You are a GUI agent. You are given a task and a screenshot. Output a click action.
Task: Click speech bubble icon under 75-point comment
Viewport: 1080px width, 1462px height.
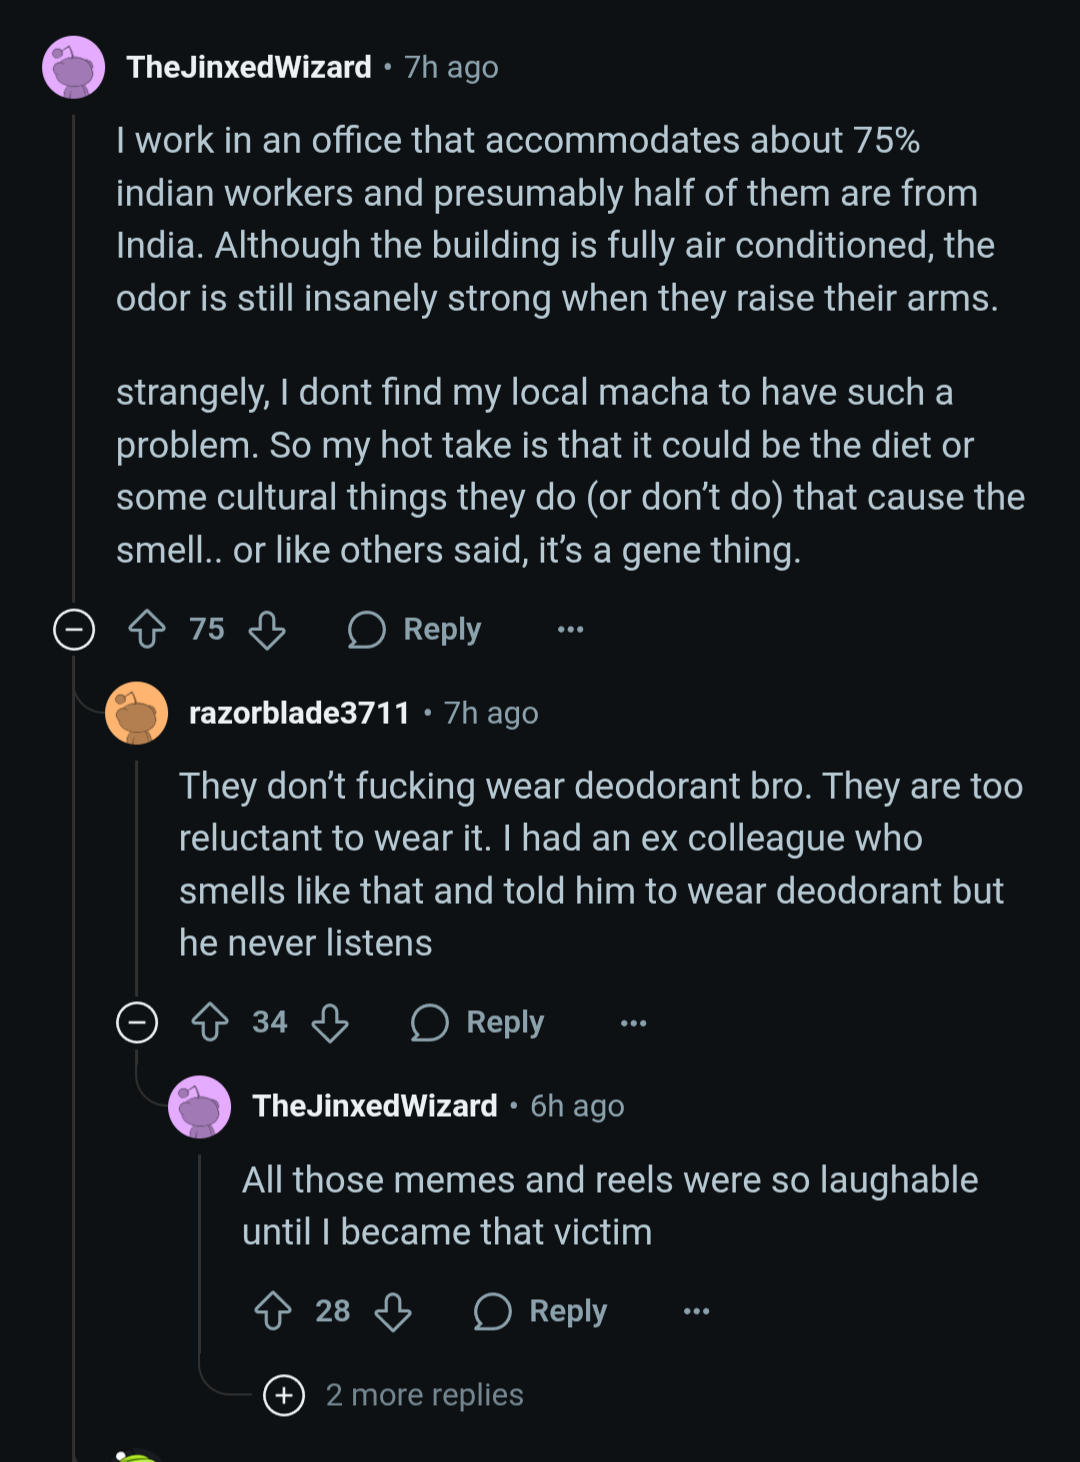click(x=367, y=630)
